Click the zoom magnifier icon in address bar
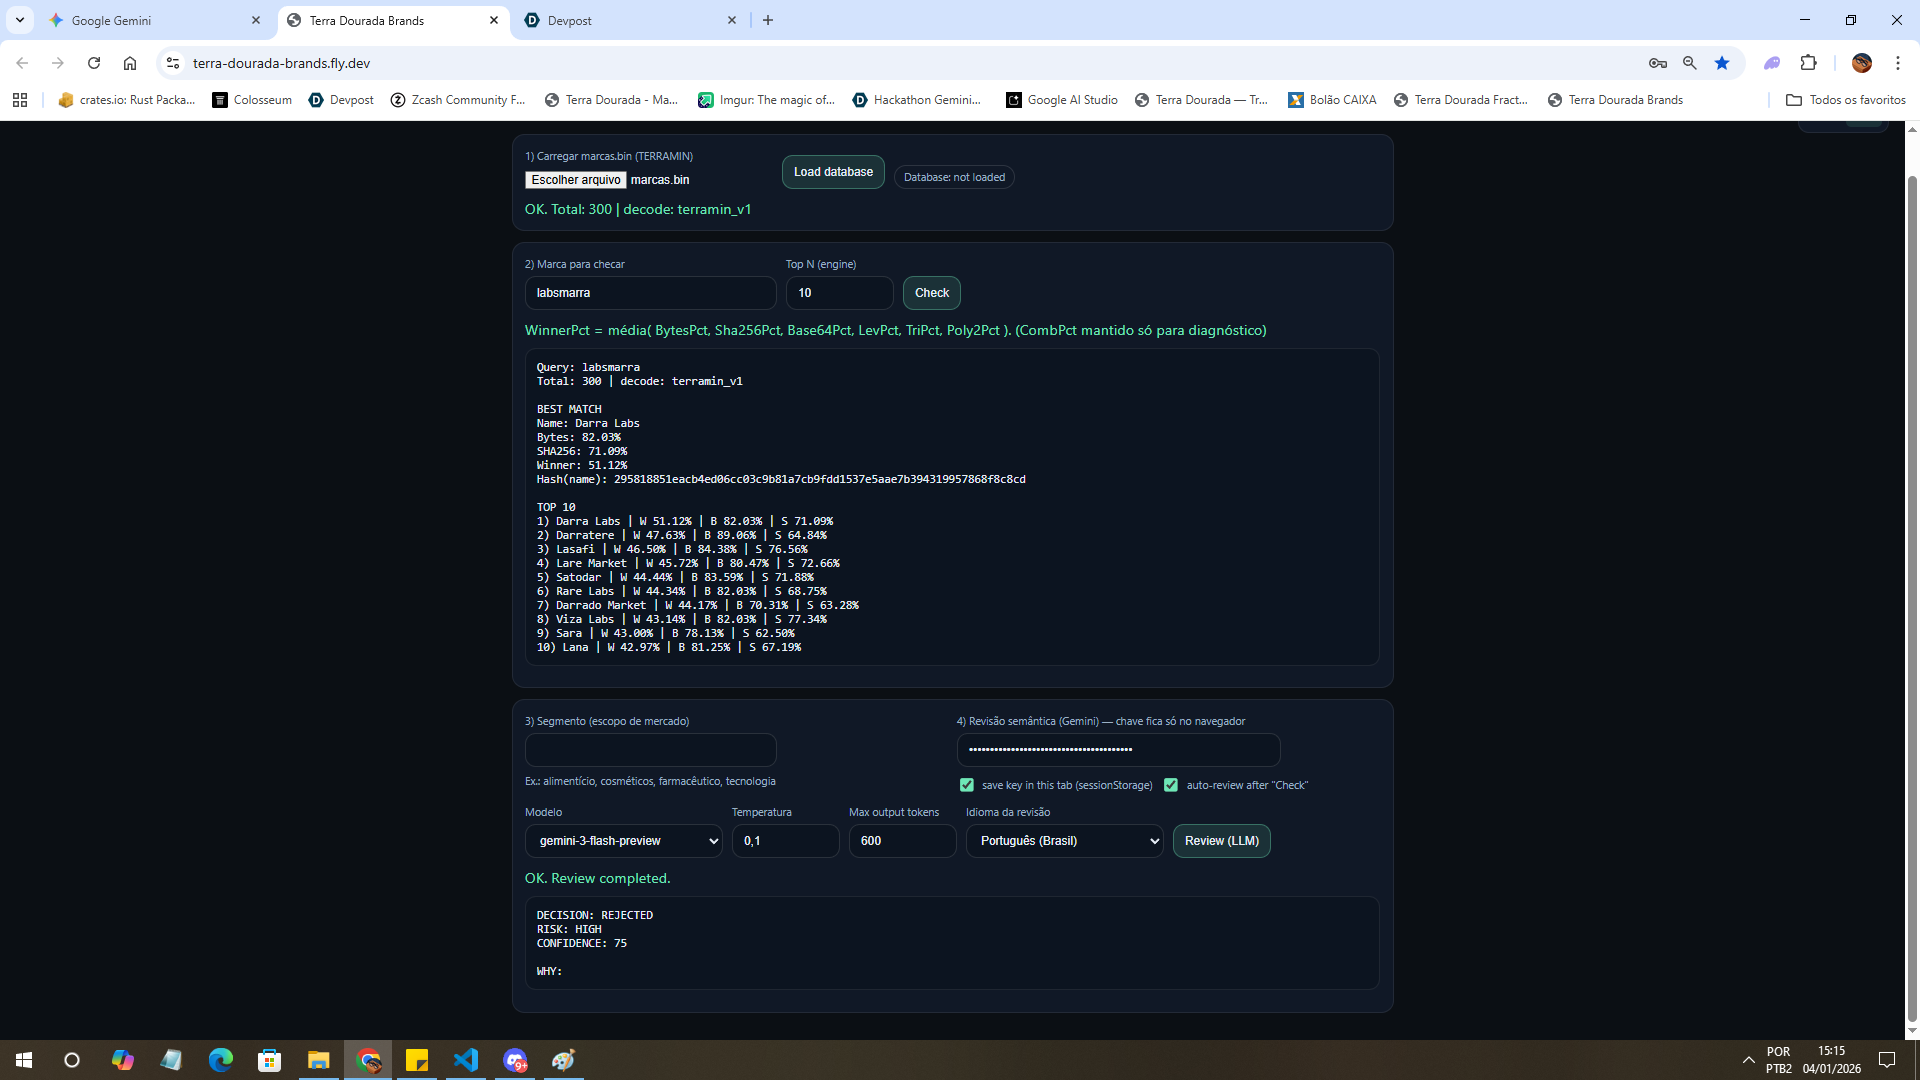 coord(1690,63)
